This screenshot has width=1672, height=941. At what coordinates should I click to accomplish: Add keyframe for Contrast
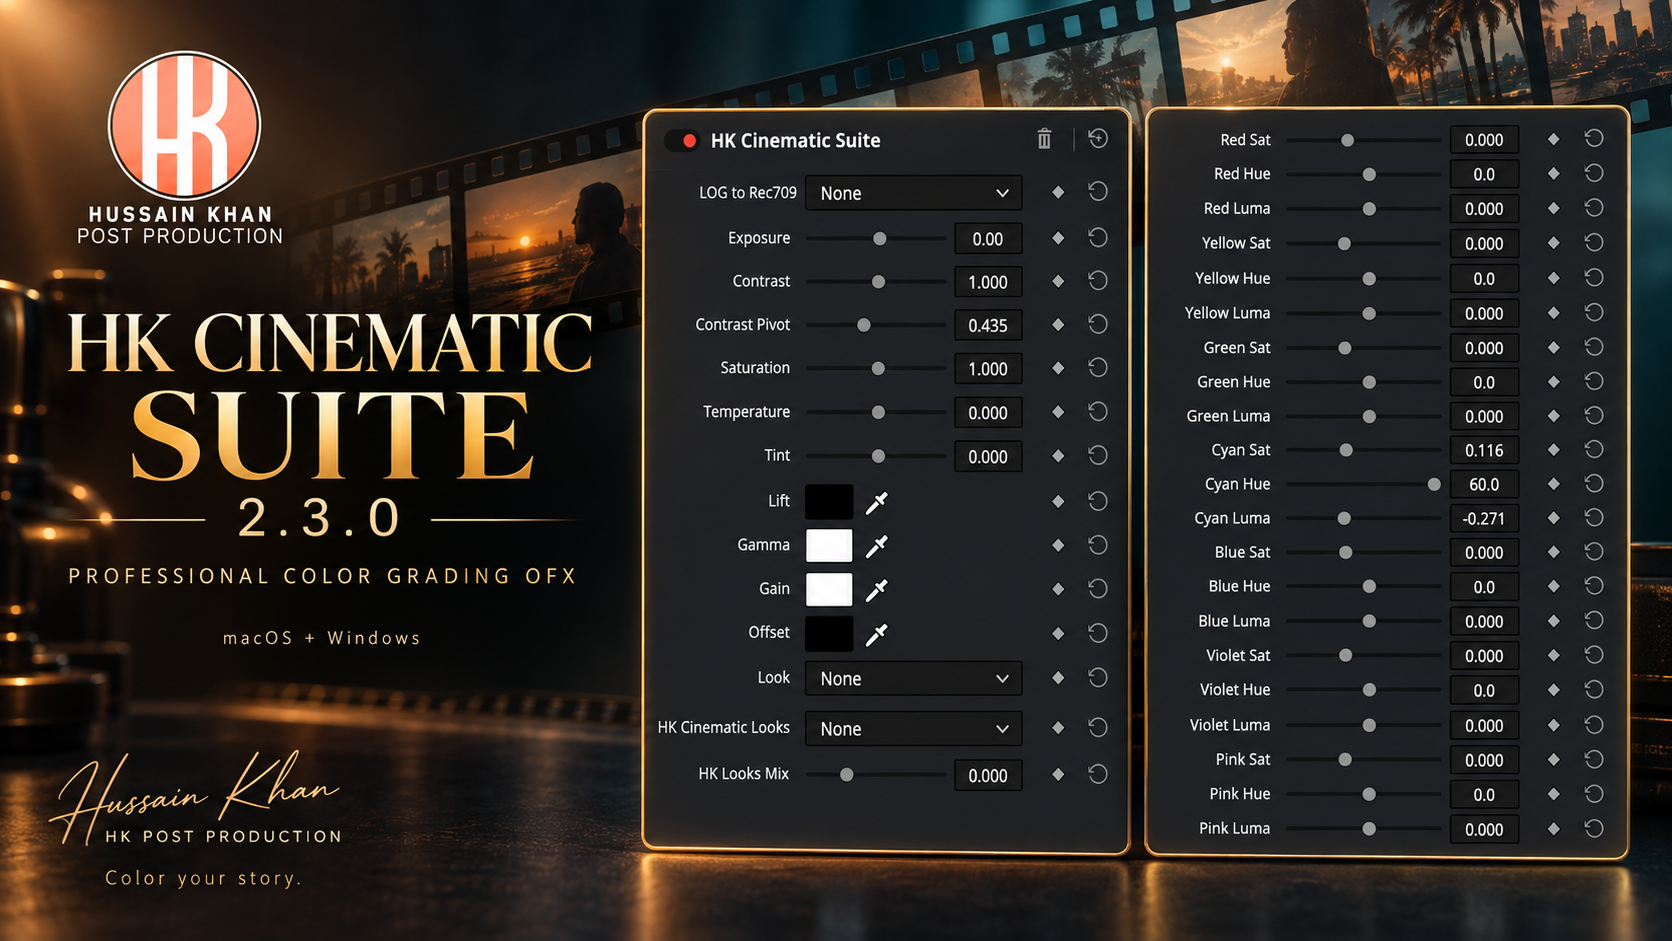pyautogui.click(x=1058, y=282)
